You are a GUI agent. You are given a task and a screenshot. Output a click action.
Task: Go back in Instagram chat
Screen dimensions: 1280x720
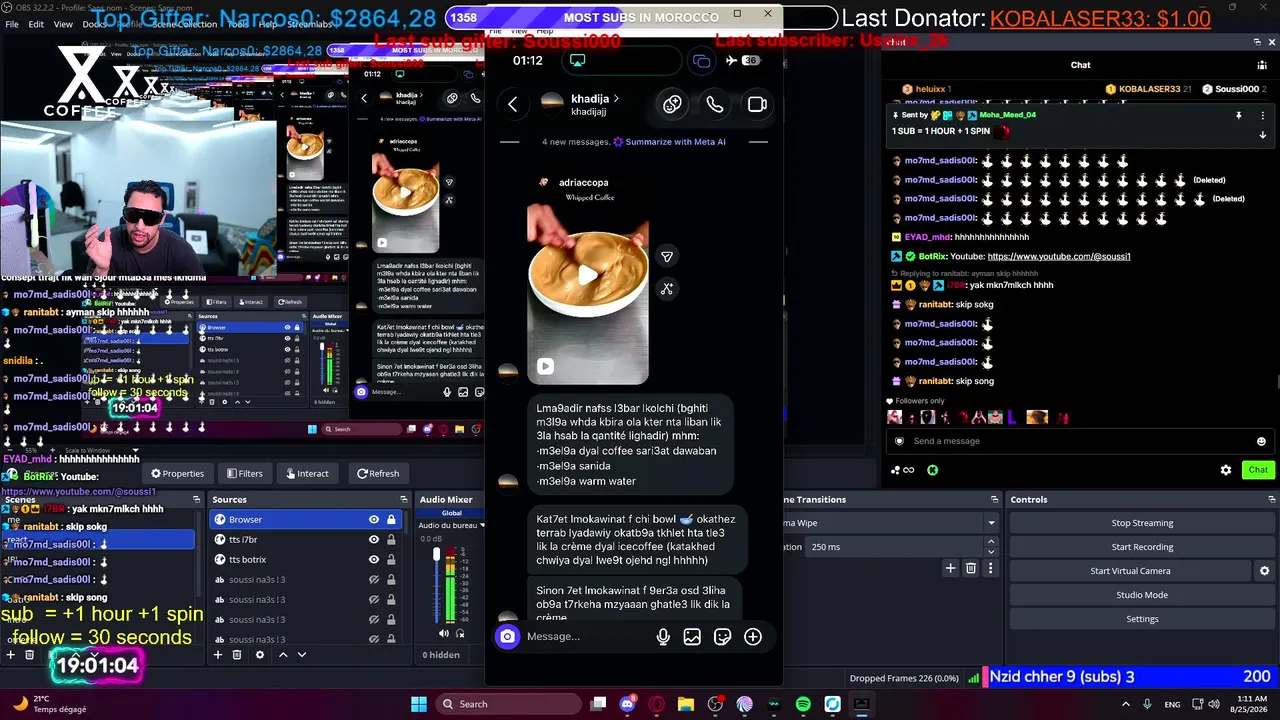click(x=512, y=104)
